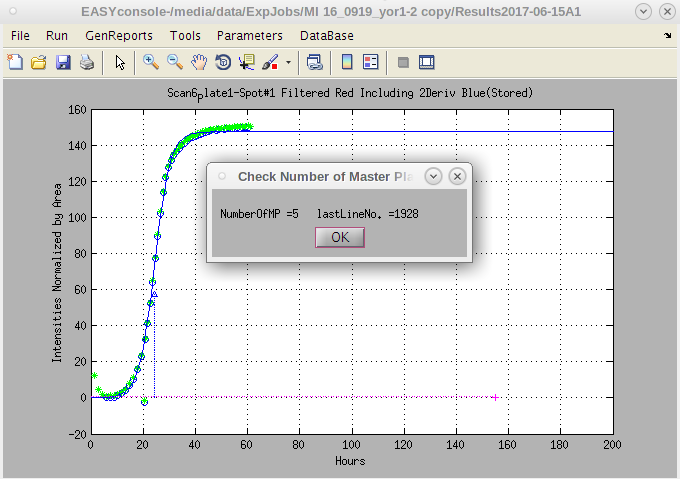
Task: Click the New Figure icon
Action: coord(15,62)
